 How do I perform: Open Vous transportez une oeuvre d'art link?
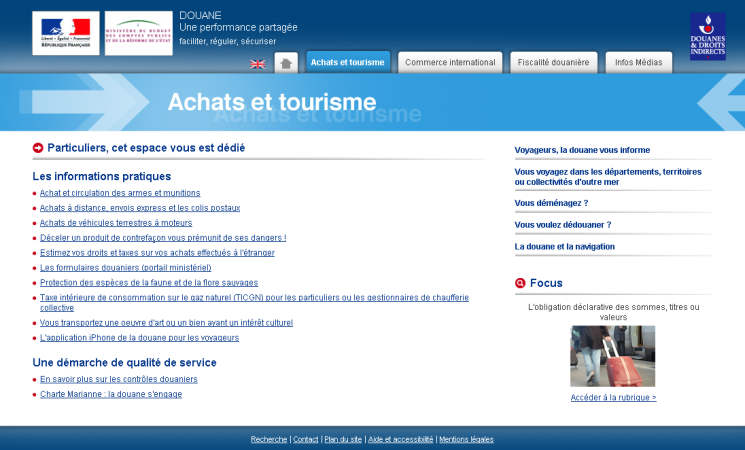[166, 323]
